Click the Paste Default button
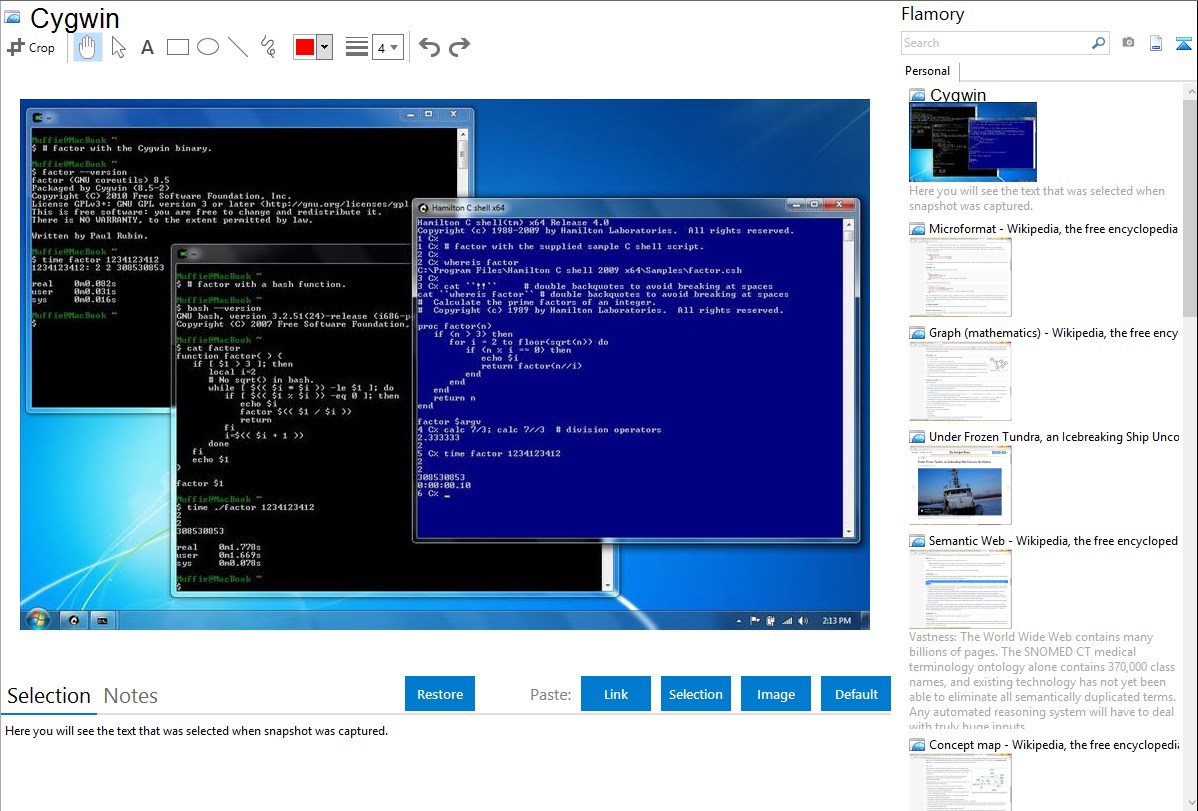Image resolution: width=1198 pixels, height=811 pixels. [x=856, y=694]
